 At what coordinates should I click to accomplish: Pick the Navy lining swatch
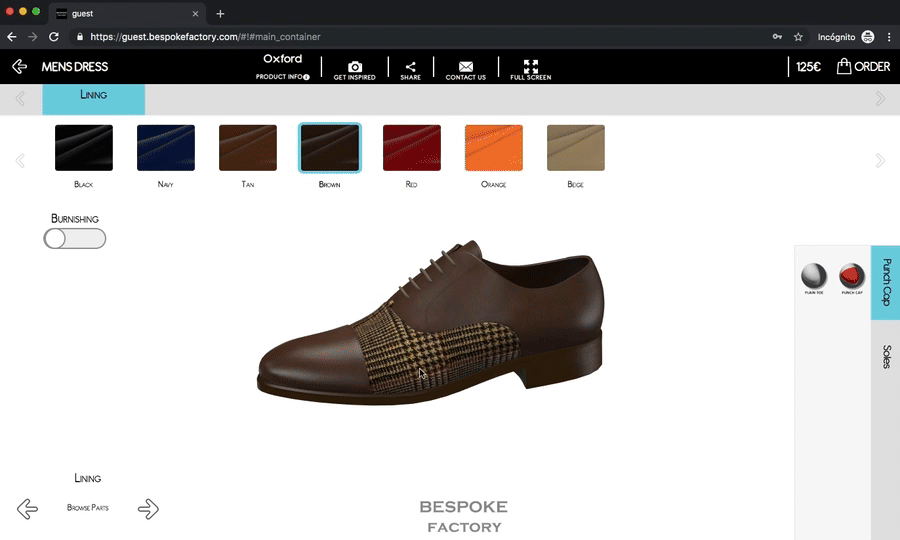point(165,148)
